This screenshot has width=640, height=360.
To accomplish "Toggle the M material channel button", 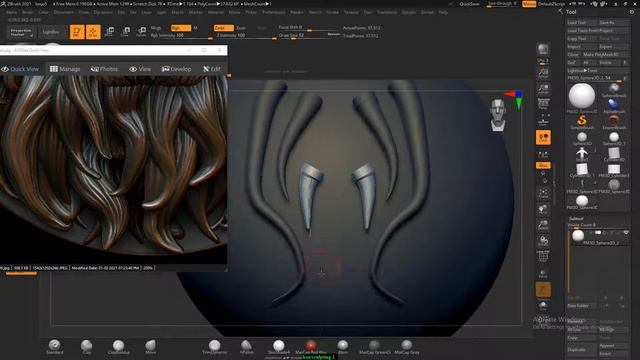I will click(195, 28).
